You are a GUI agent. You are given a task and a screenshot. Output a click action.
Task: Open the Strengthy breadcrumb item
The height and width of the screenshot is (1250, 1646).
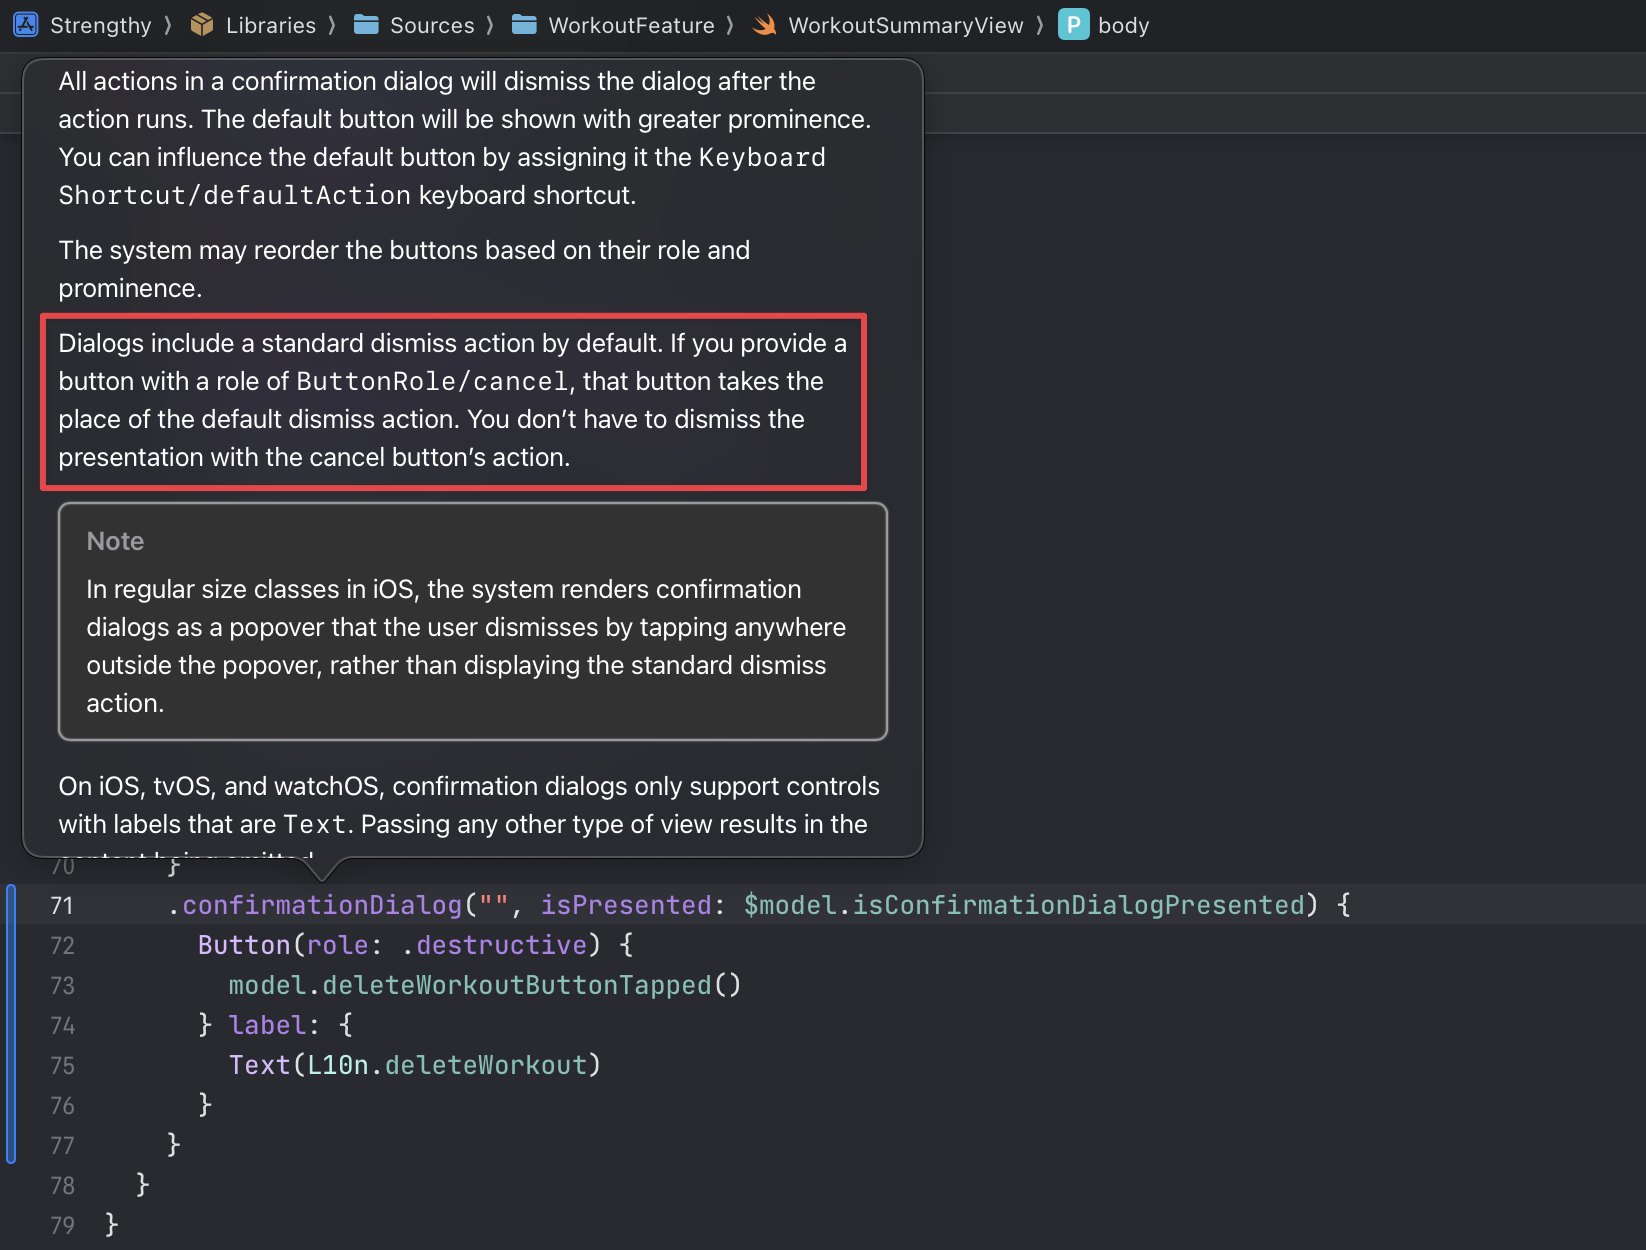[100, 25]
